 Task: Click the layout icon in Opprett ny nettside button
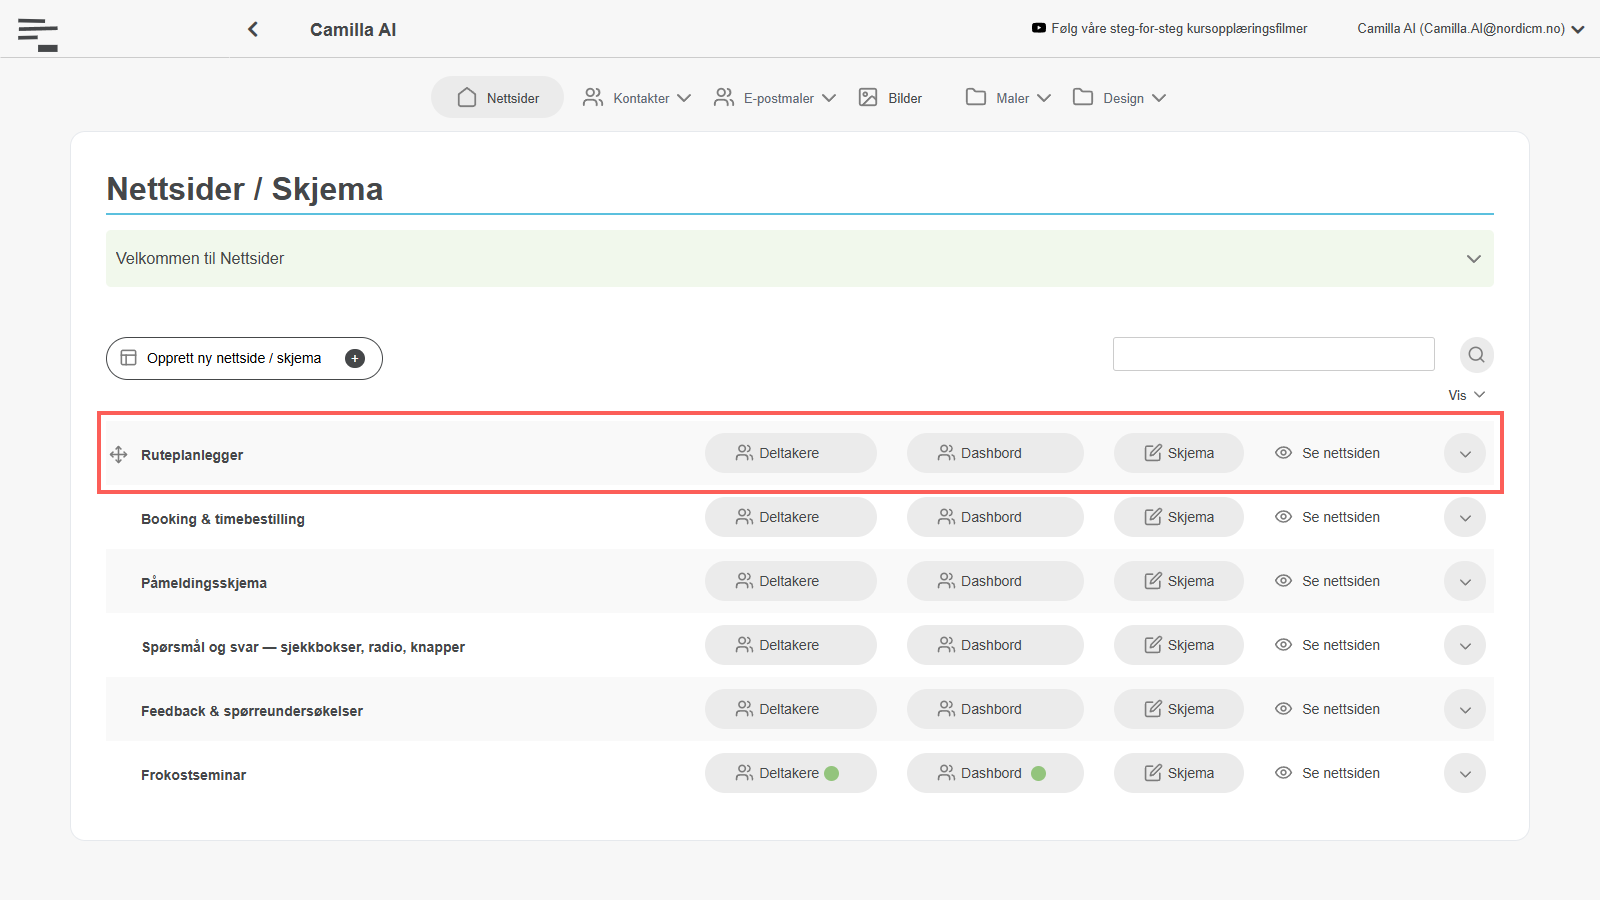(x=129, y=358)
